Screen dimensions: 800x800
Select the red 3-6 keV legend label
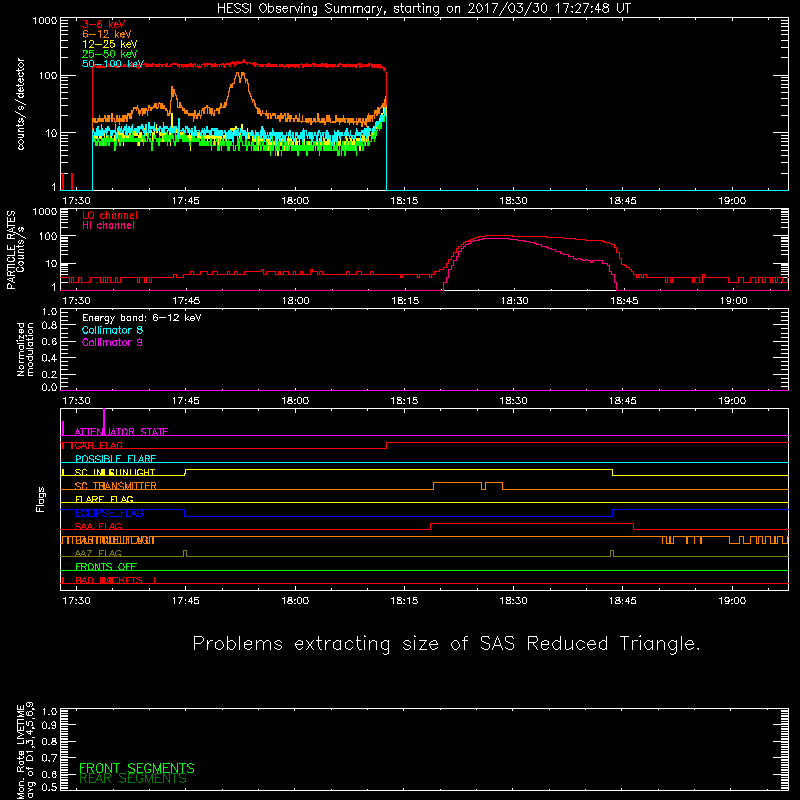(x=103, y=24)
